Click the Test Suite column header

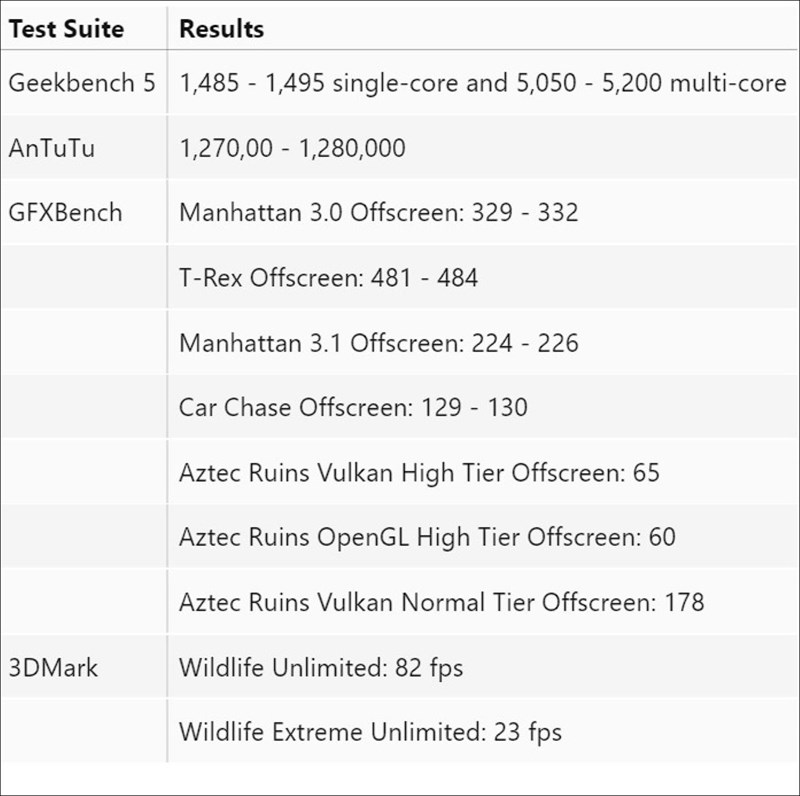66,29
